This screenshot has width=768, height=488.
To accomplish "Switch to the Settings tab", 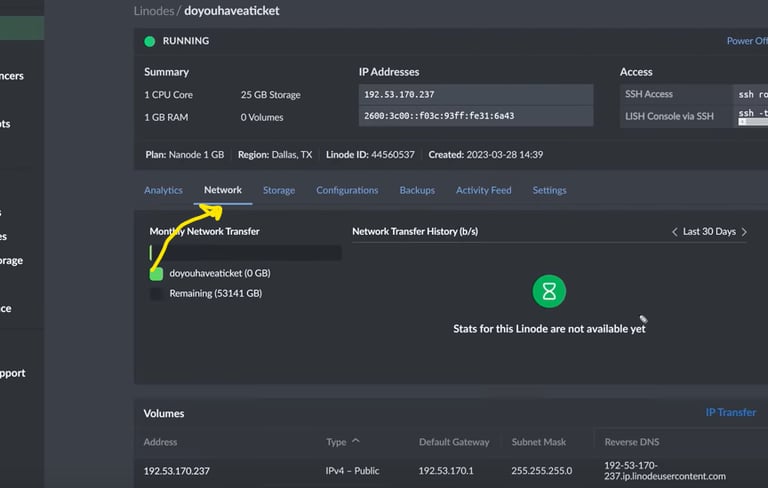I will 549,190.
